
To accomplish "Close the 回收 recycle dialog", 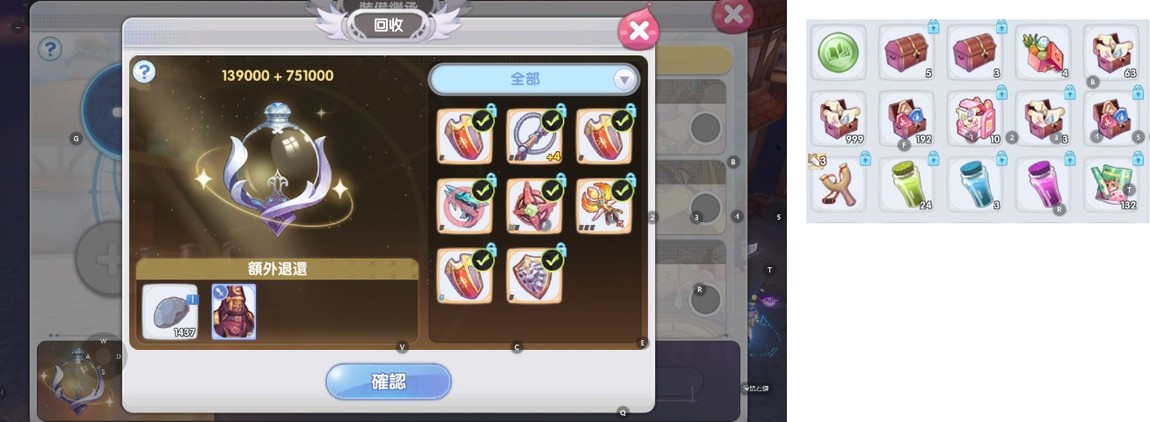I will click(639, 30).
